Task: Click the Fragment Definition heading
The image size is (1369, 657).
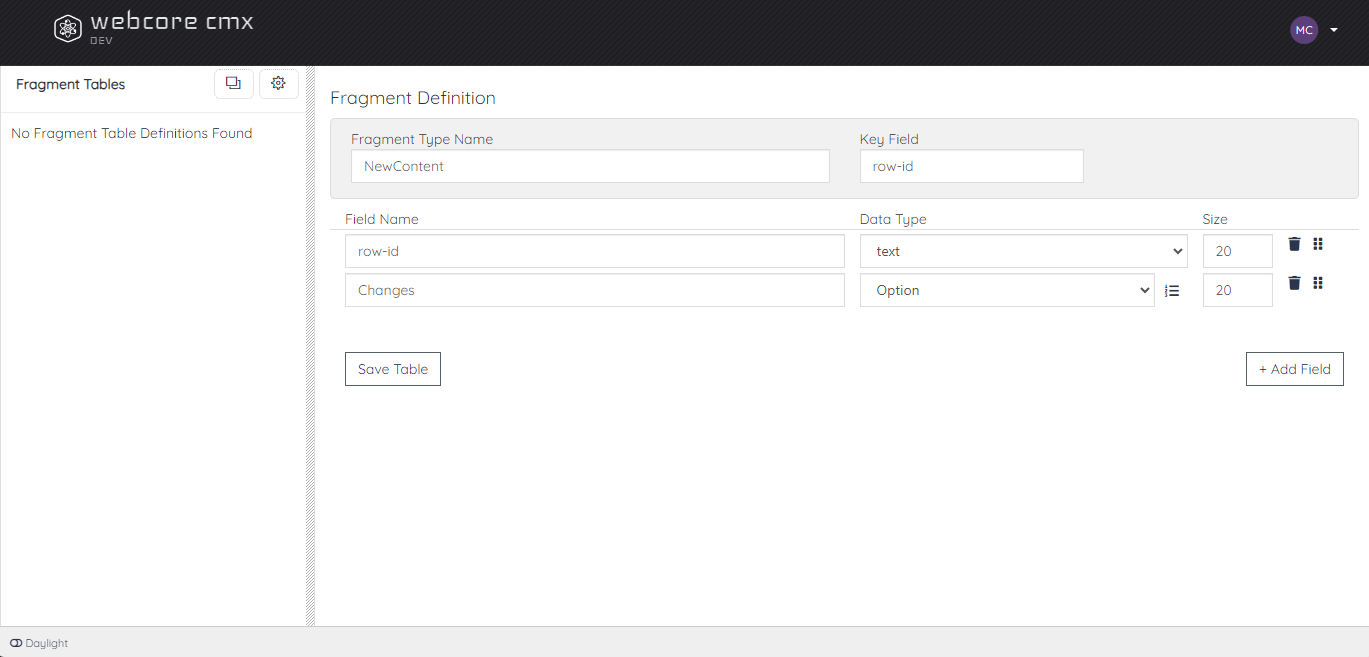Action: point(413,98)
